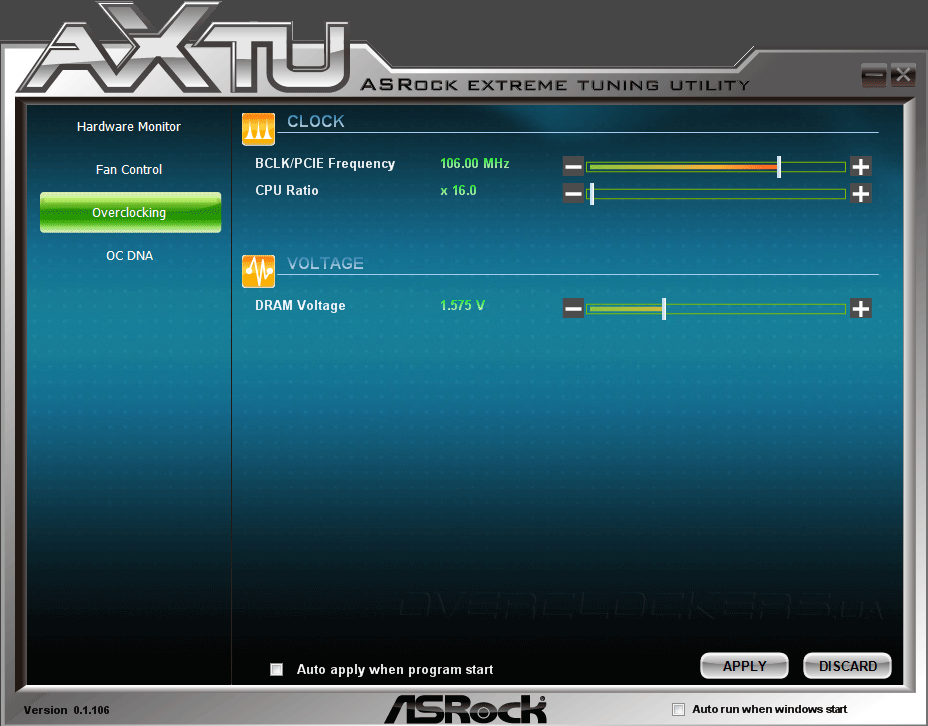The height and width of the screenshot is (726, 928).
Task: Open the Hardware Monitor section
Action: [129, 127]
